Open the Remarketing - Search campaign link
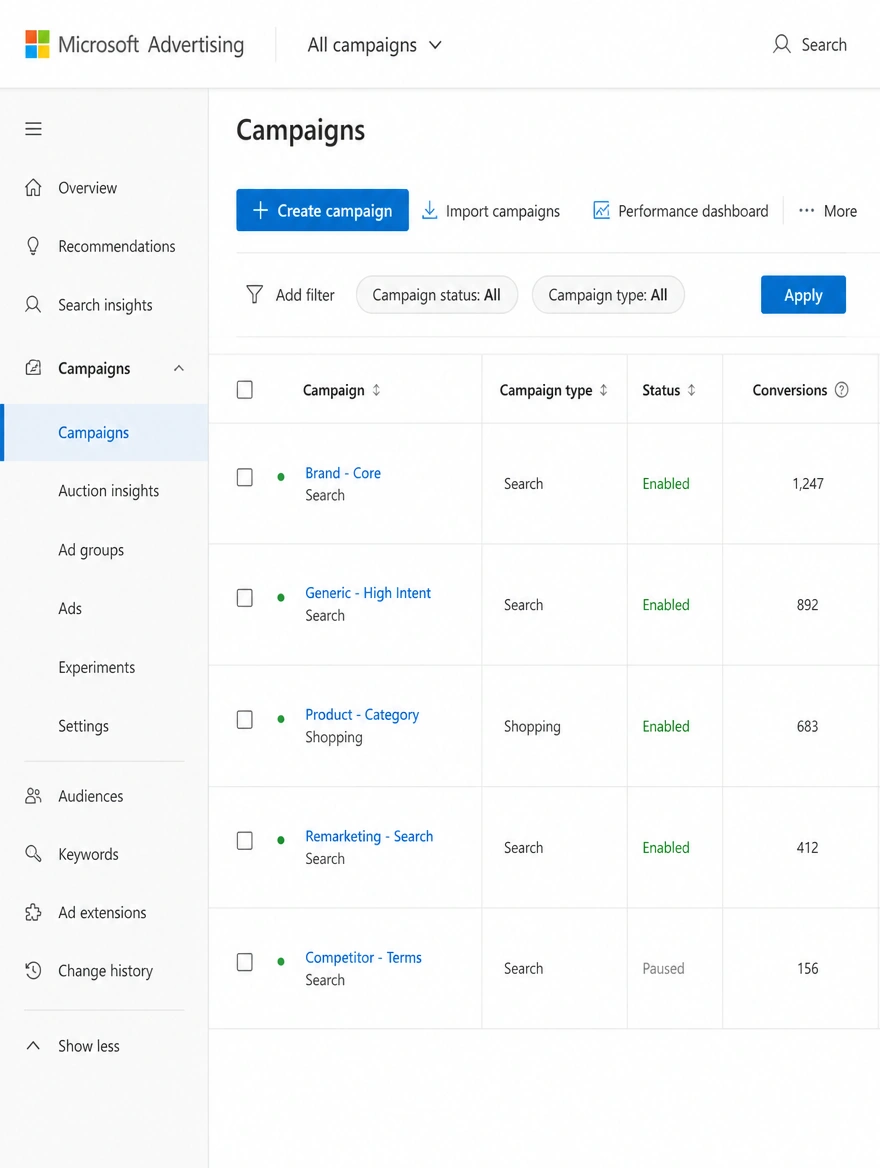 point(369,836)
